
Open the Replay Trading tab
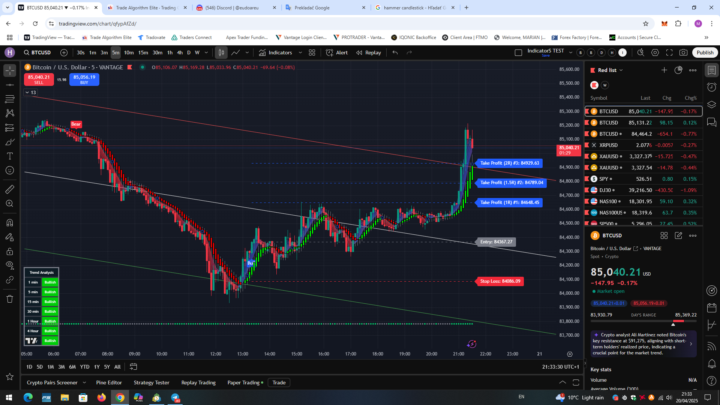pos(198,382)
